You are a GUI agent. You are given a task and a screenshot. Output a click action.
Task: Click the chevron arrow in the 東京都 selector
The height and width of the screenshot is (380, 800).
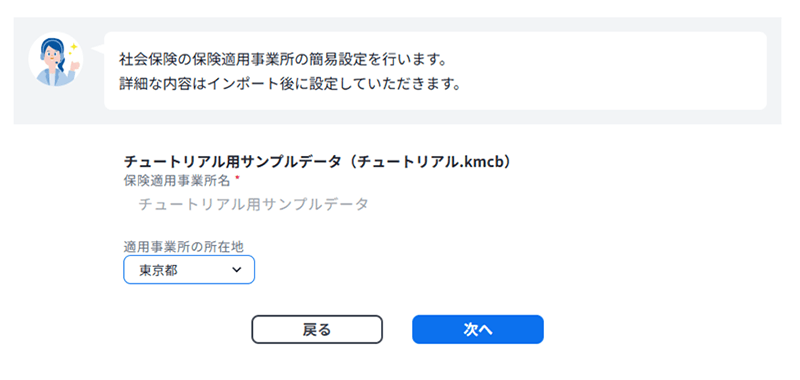pyautogui.click(x=236, y=270)
